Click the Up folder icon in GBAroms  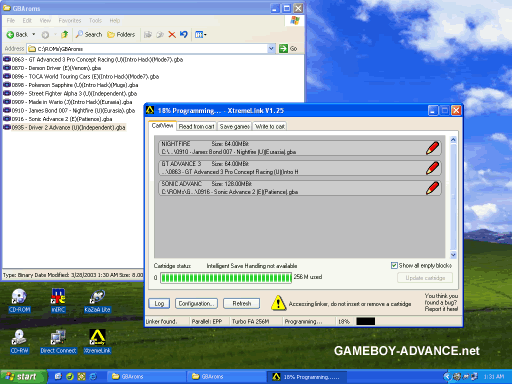(65, 34)
